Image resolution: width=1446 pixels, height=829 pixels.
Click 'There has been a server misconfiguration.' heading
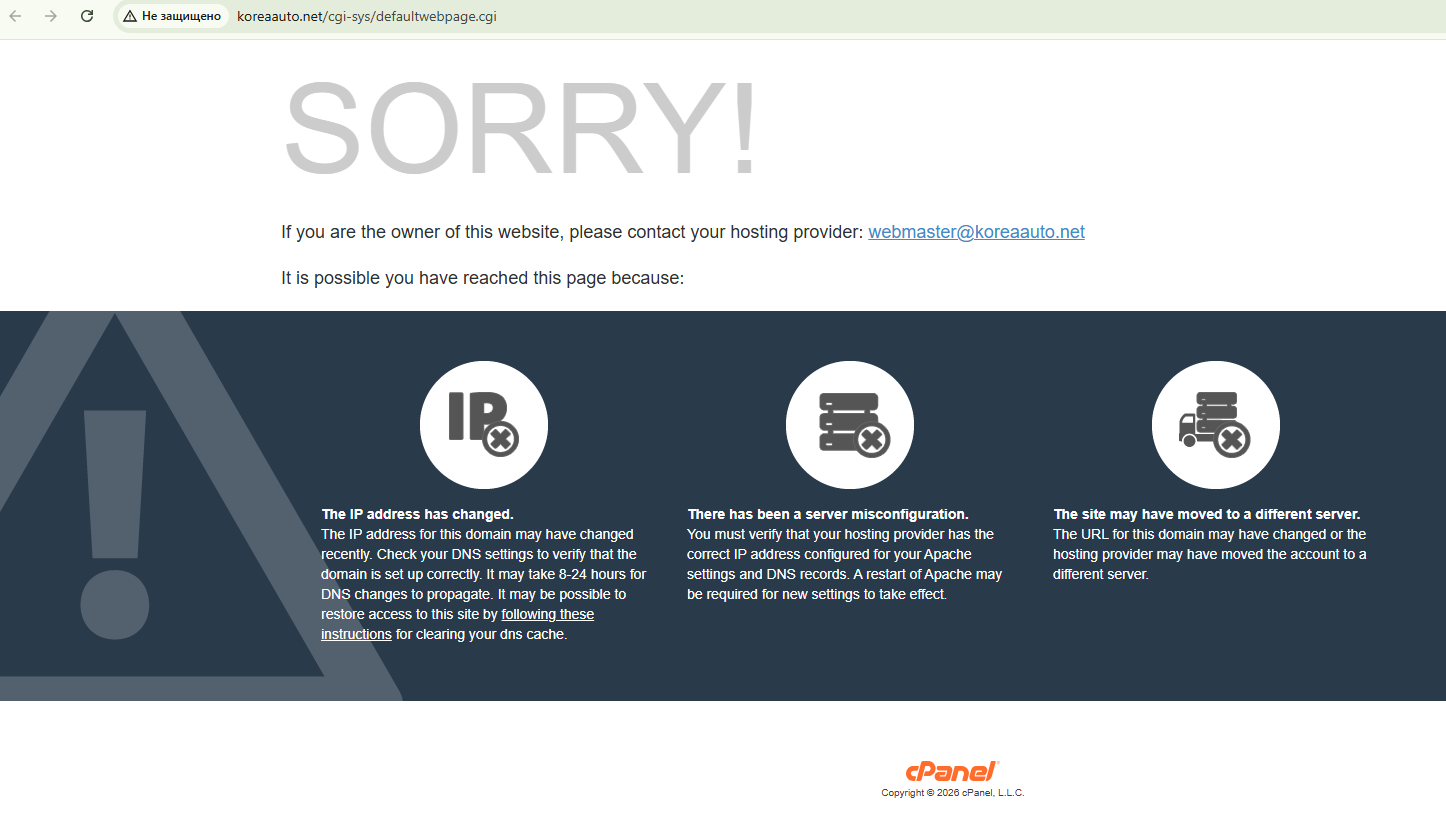[x=828, y=514]
